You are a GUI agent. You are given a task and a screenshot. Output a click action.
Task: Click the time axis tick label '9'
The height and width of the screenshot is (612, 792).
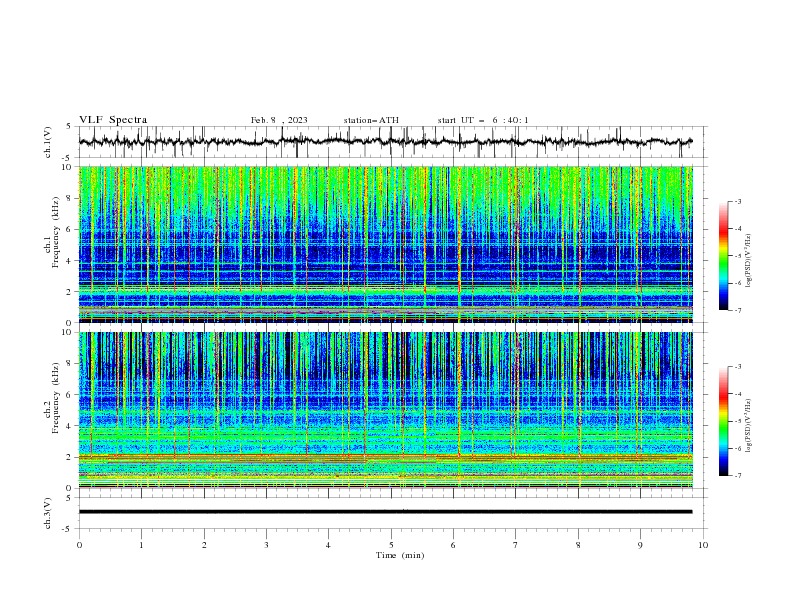coord(640,545)
